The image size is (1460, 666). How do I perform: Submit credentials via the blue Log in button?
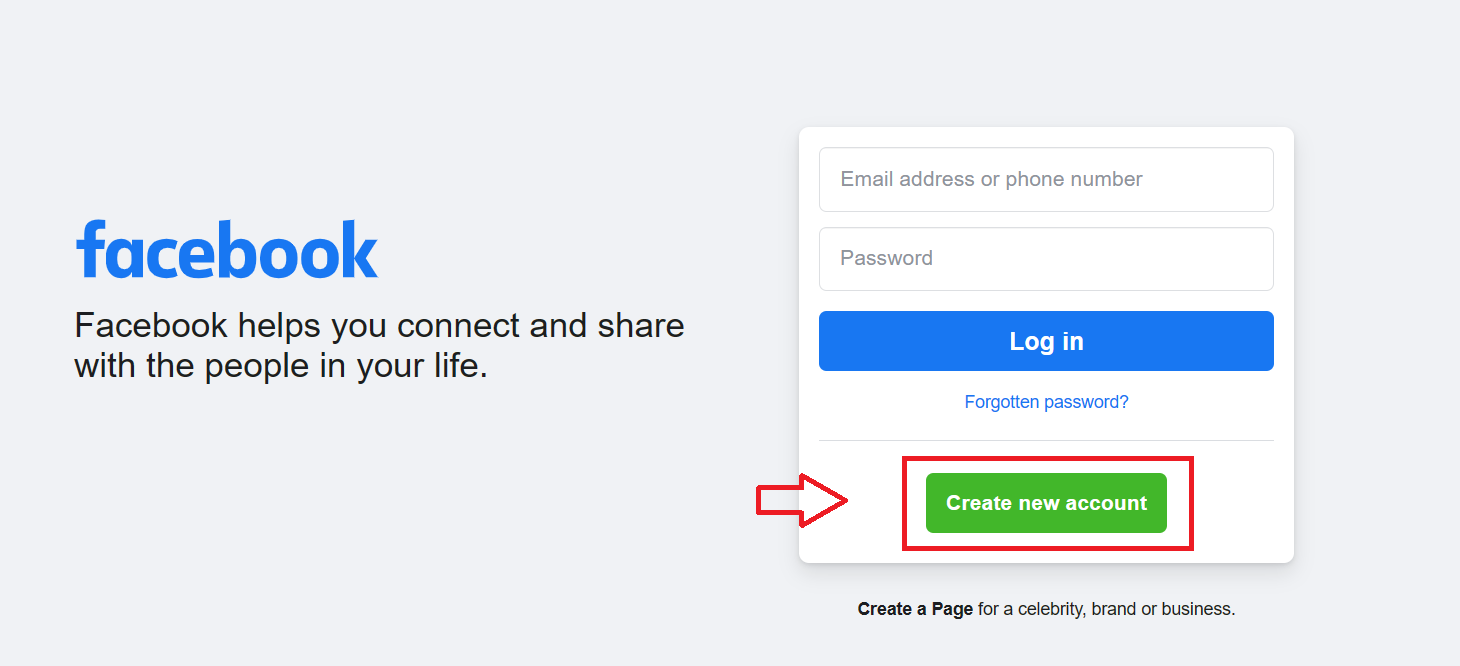[x=1046, y=340]
